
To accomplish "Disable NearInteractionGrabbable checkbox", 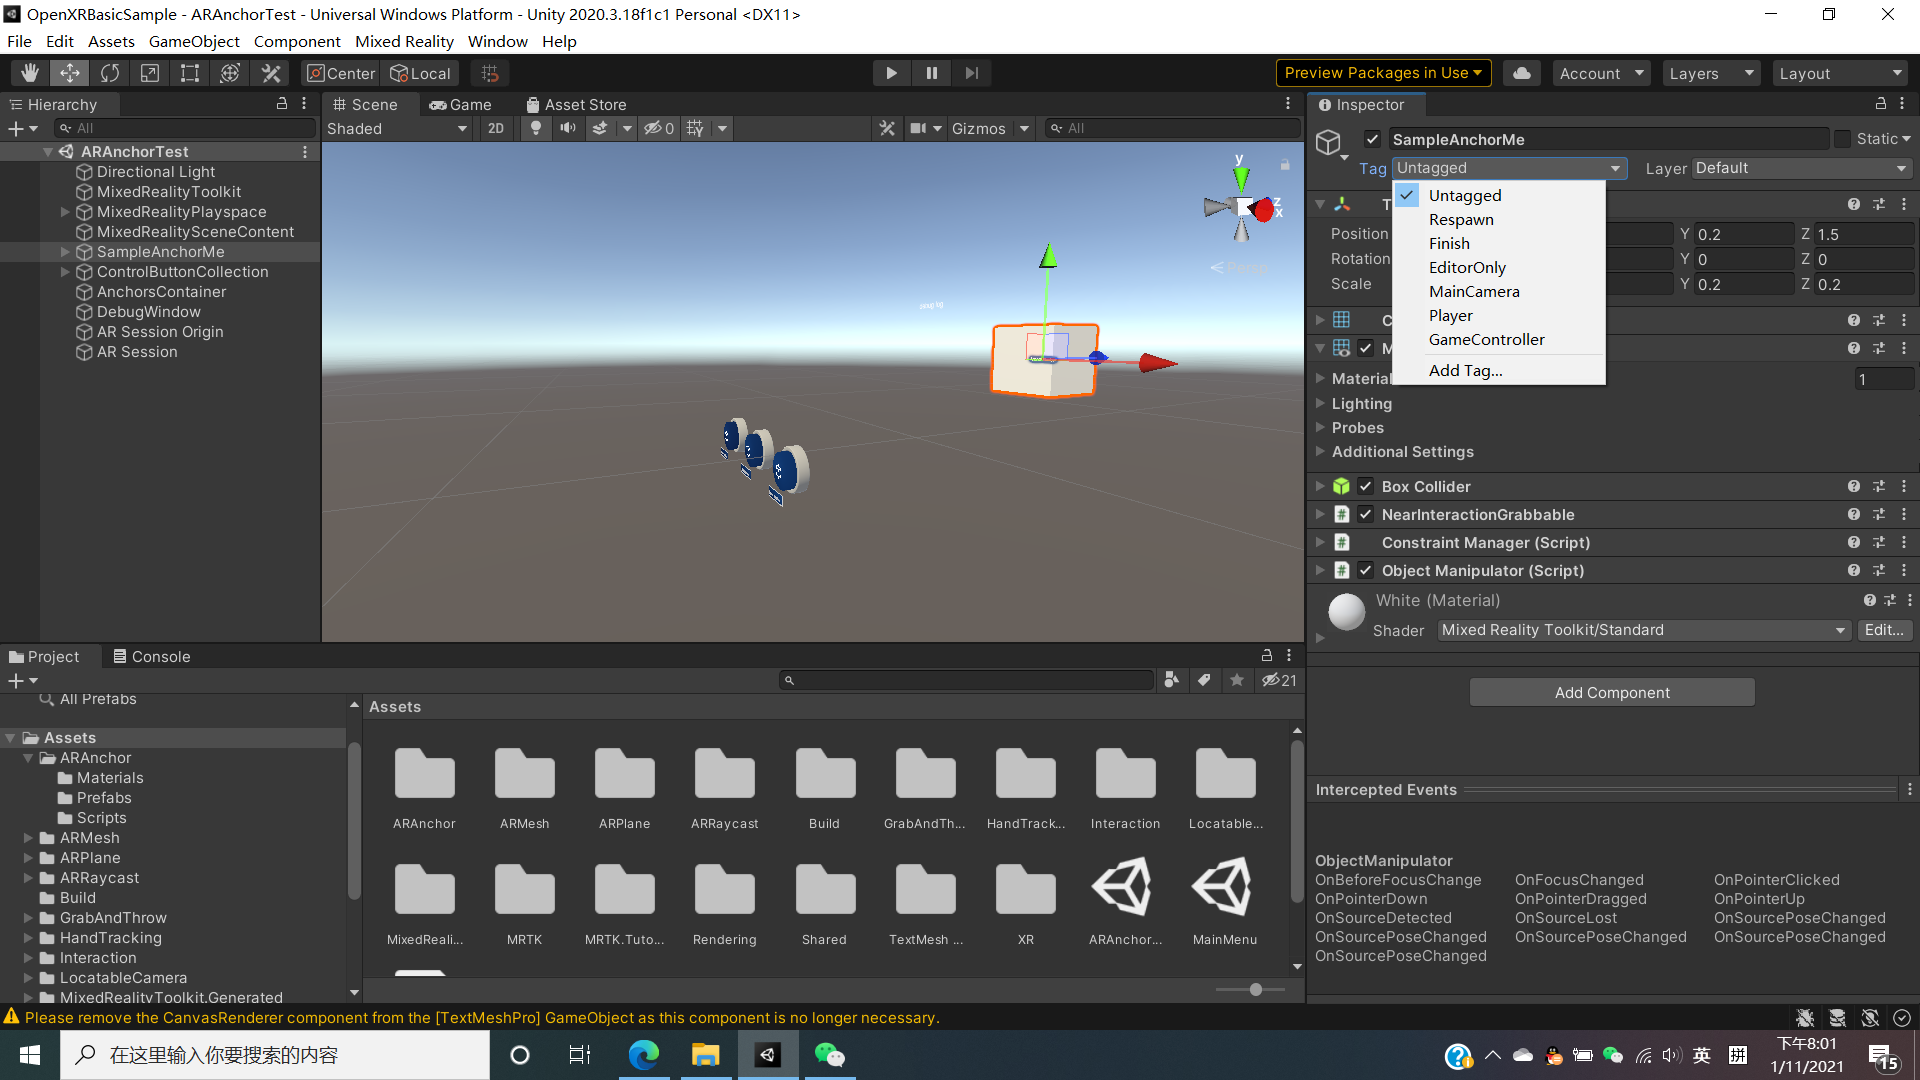I will tap(1365, 514).
